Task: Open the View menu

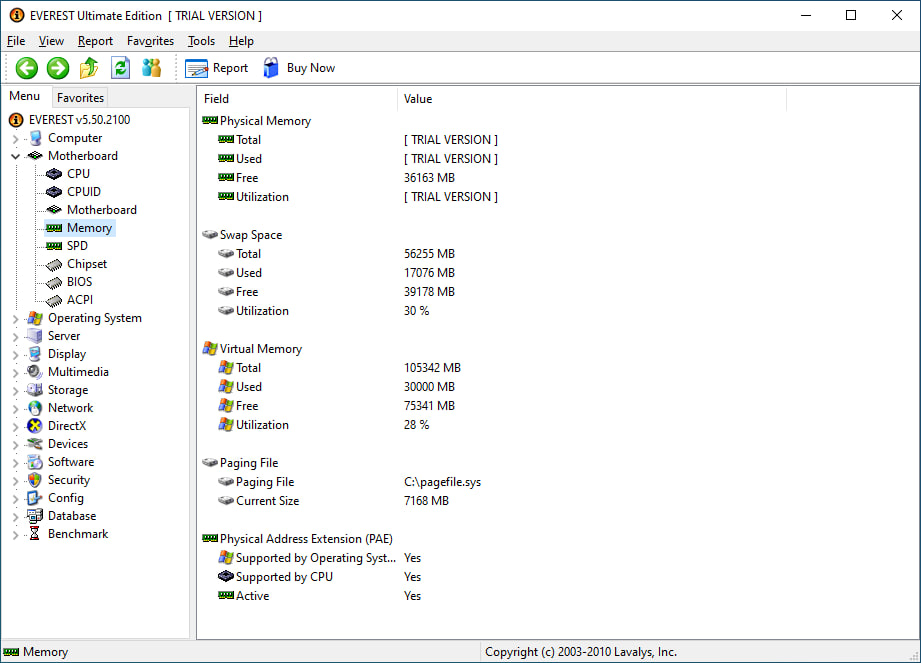Action: point(51,41)
